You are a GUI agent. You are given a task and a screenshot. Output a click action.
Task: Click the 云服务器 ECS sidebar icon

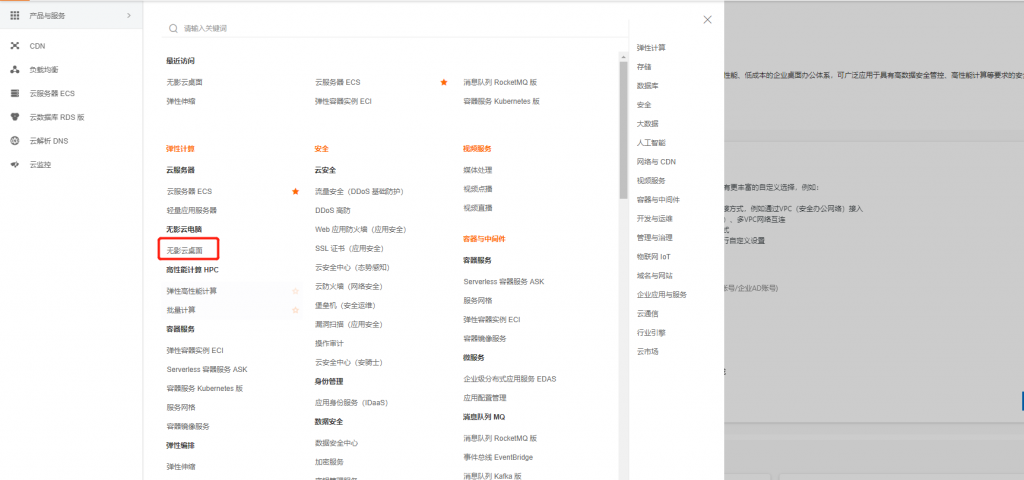point(14,93)
